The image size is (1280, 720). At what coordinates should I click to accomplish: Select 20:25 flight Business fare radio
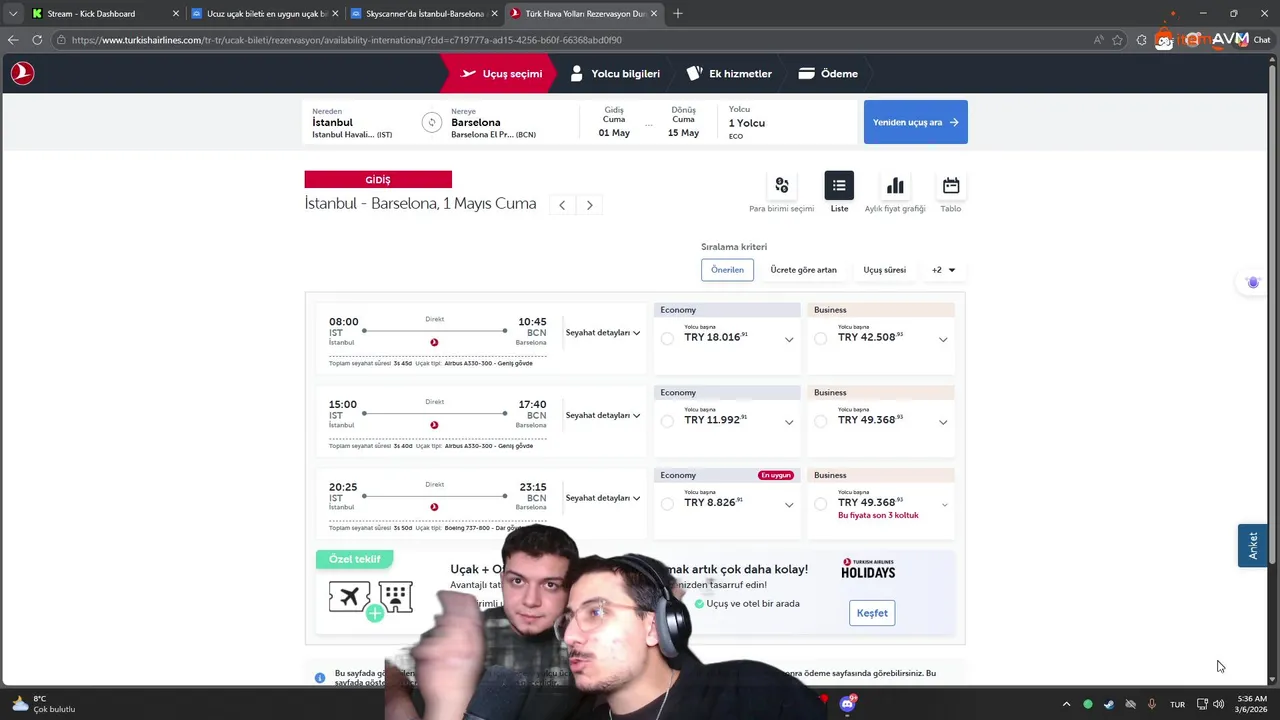click(x=820, y=504)
